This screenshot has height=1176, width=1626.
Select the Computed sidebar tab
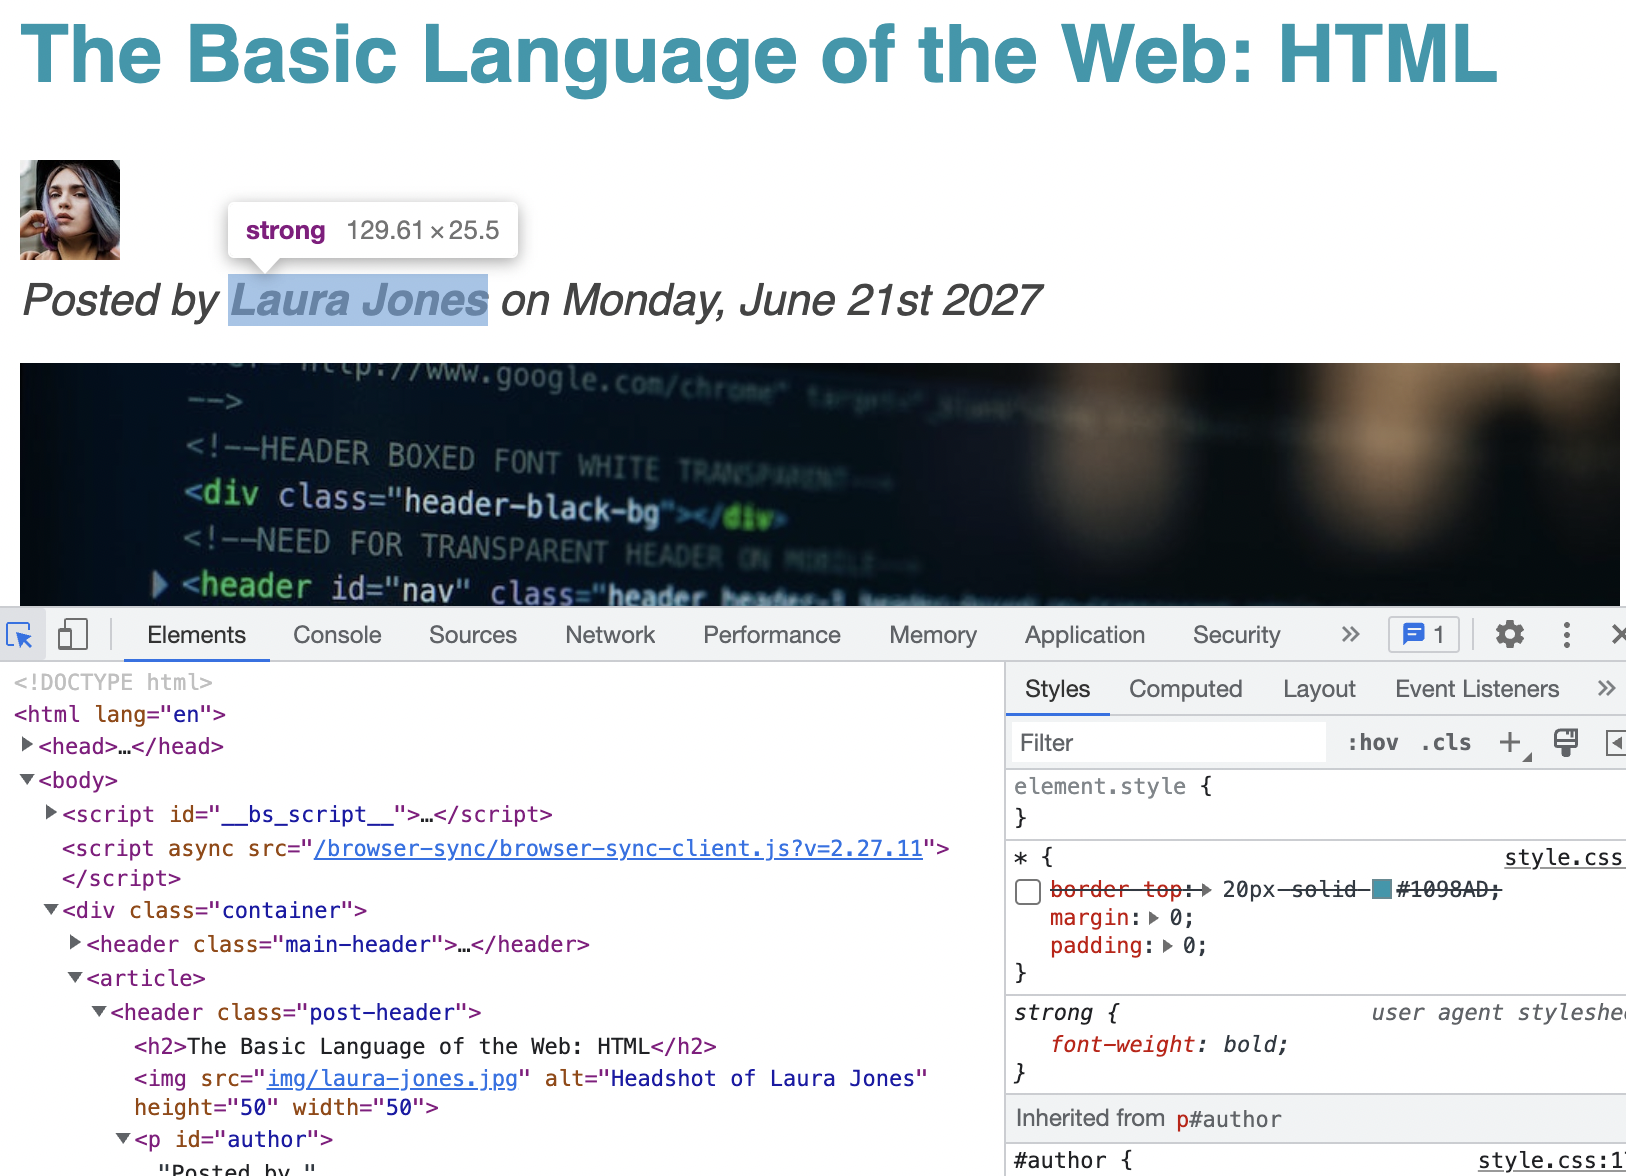pyautogui.click(x=1186, y=689)
